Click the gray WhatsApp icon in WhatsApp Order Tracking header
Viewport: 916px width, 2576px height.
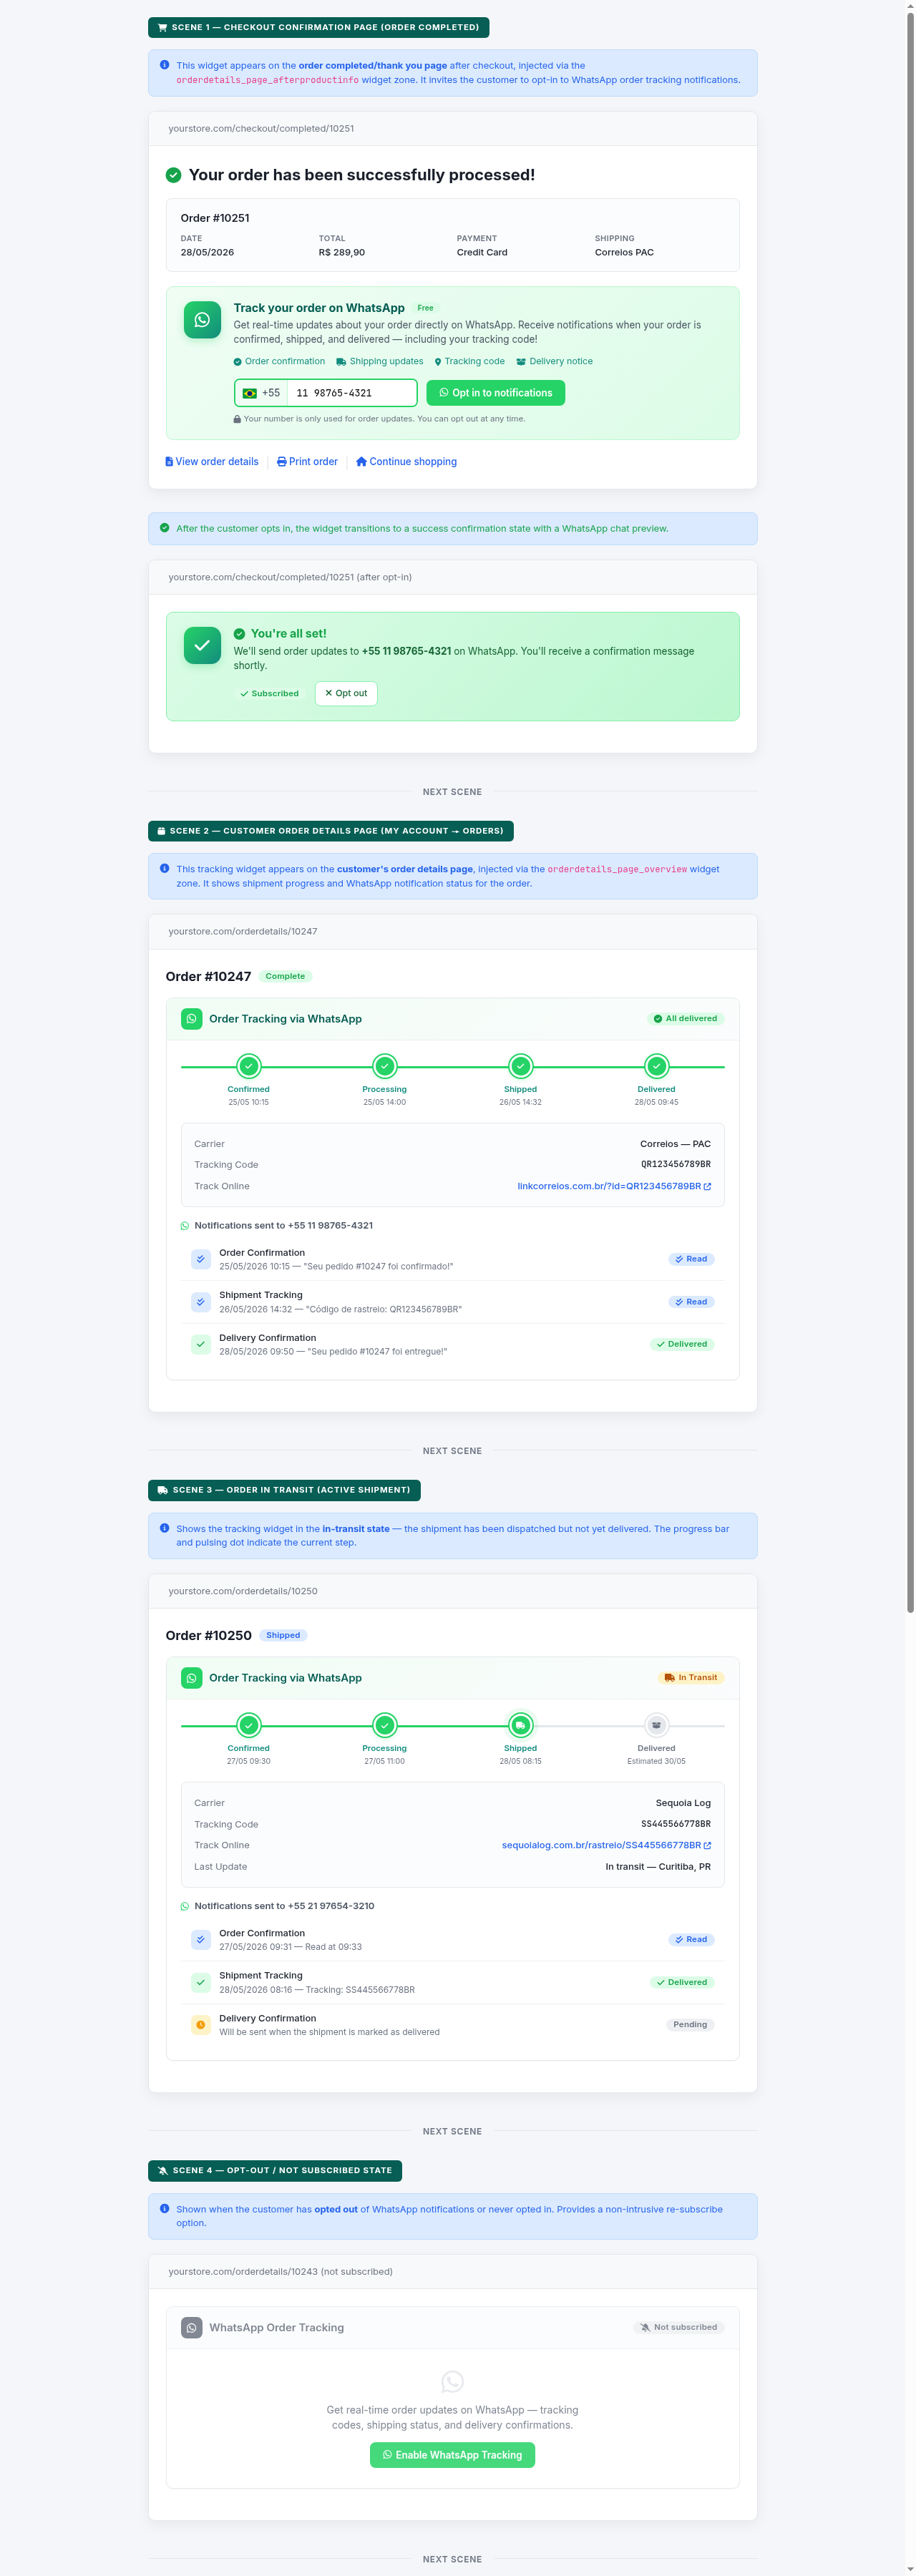(192, 2328)
